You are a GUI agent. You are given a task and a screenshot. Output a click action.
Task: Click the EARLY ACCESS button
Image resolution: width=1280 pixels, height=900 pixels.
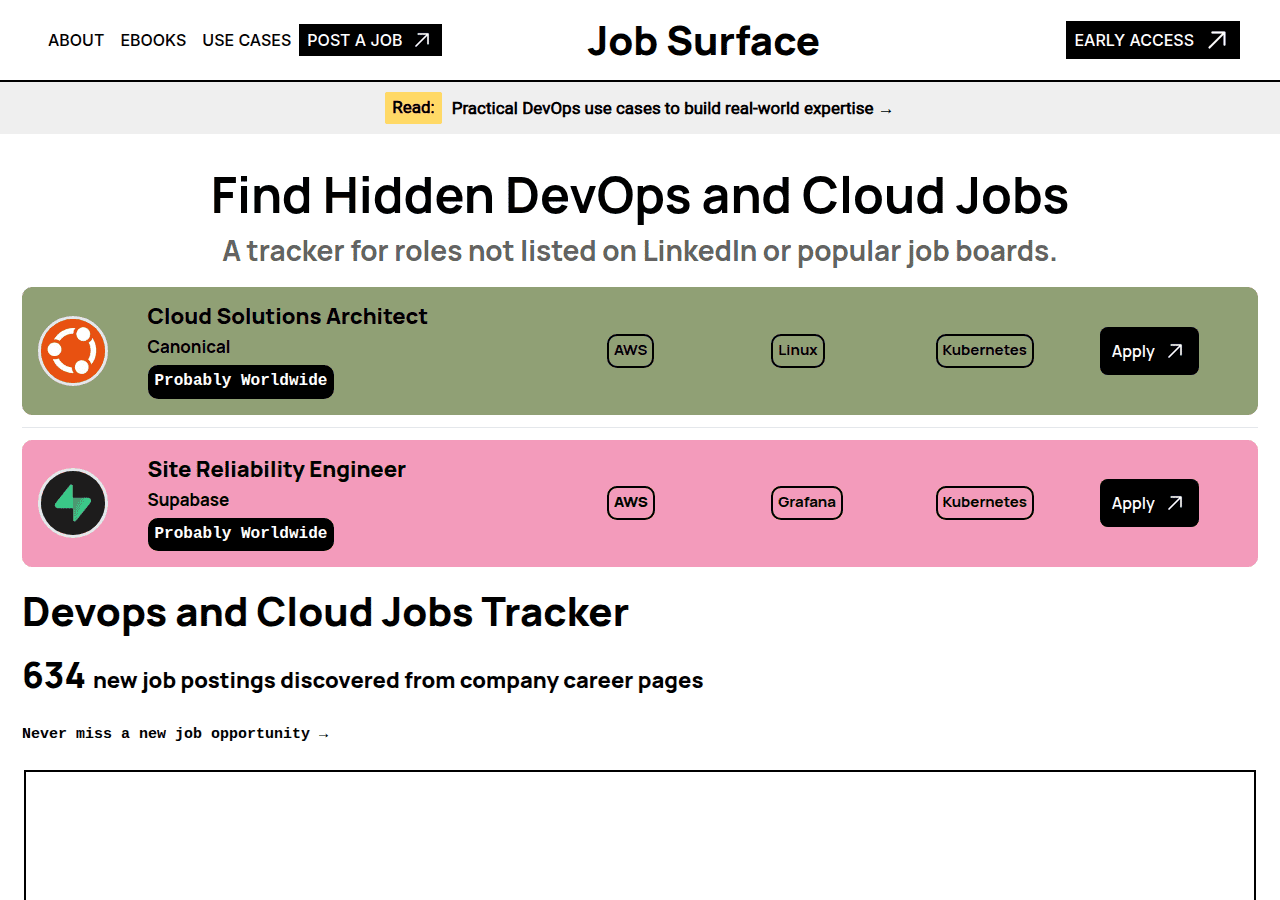click(1152, 40)
